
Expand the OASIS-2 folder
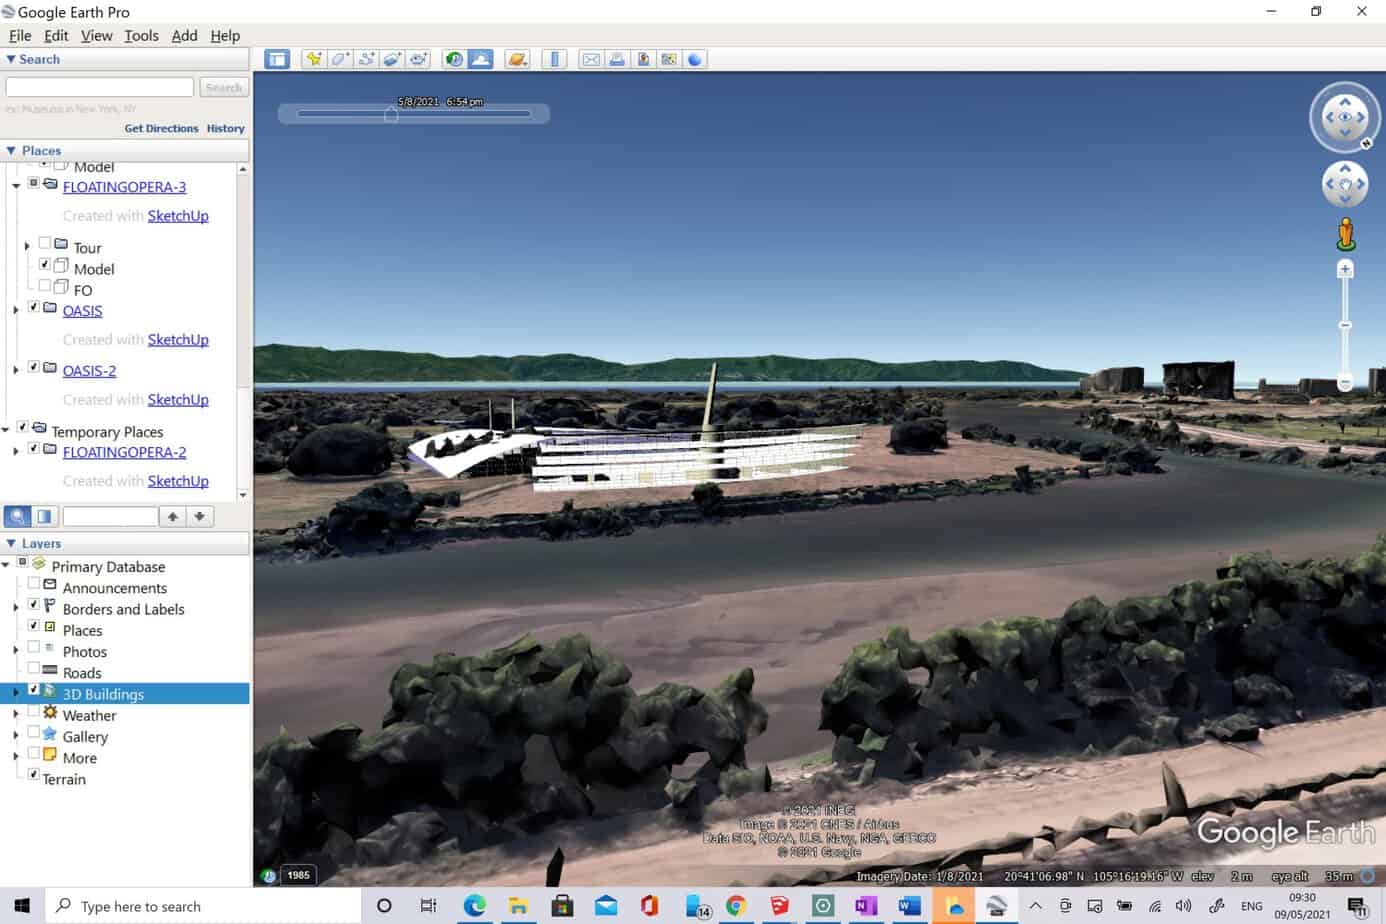(15, 370)
